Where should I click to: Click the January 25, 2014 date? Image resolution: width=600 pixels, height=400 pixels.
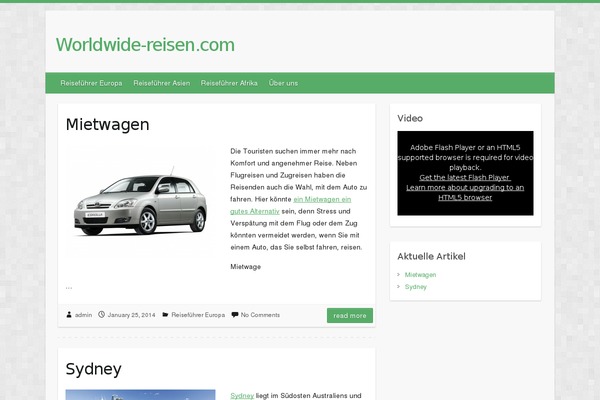click(131, 315)
